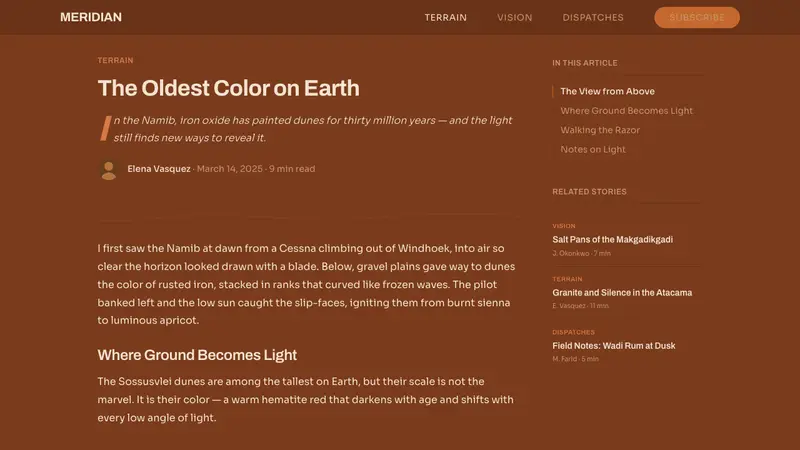Click the Related Stories sidebar heading
800x450 pixels.
coord(589,191)
